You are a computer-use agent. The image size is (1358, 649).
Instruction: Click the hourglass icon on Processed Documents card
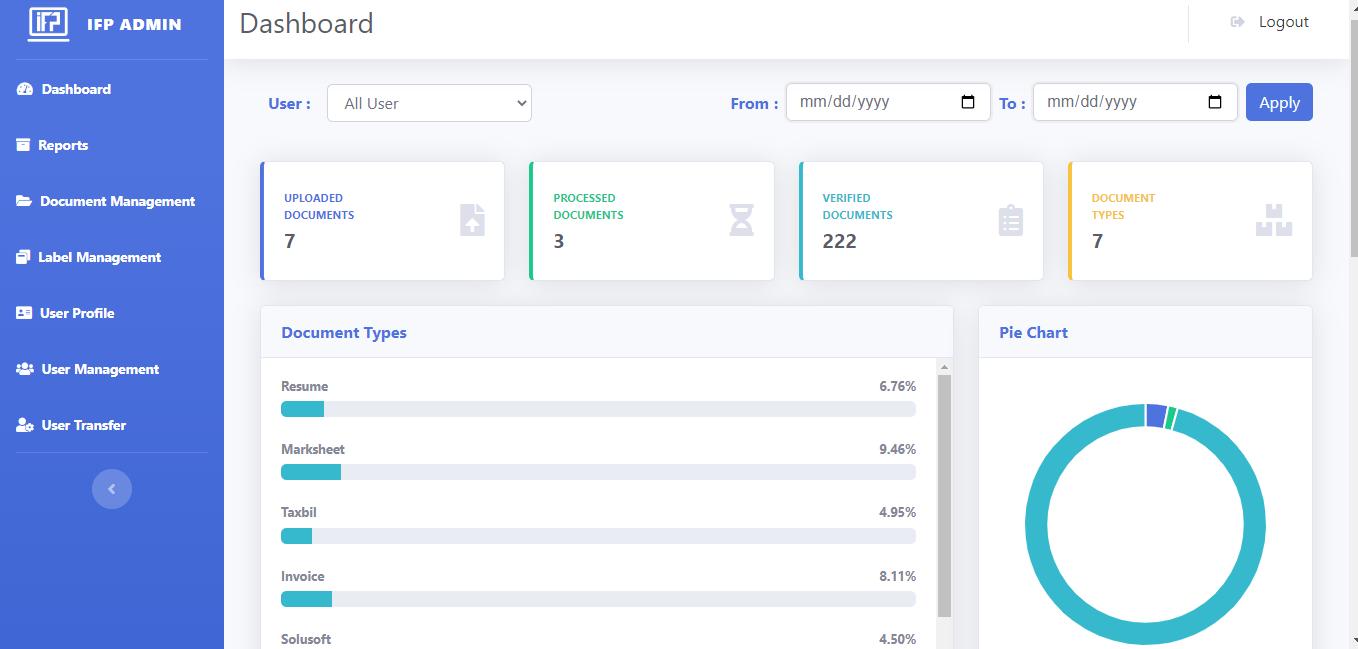coord(741,220)
